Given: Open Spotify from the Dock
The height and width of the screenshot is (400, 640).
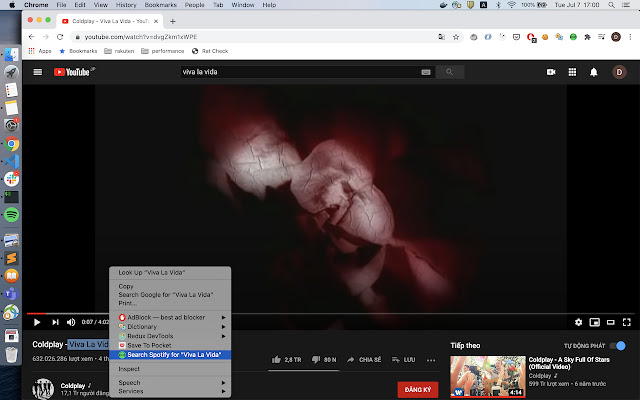Looking at the screenshot, I should (11, 215).
